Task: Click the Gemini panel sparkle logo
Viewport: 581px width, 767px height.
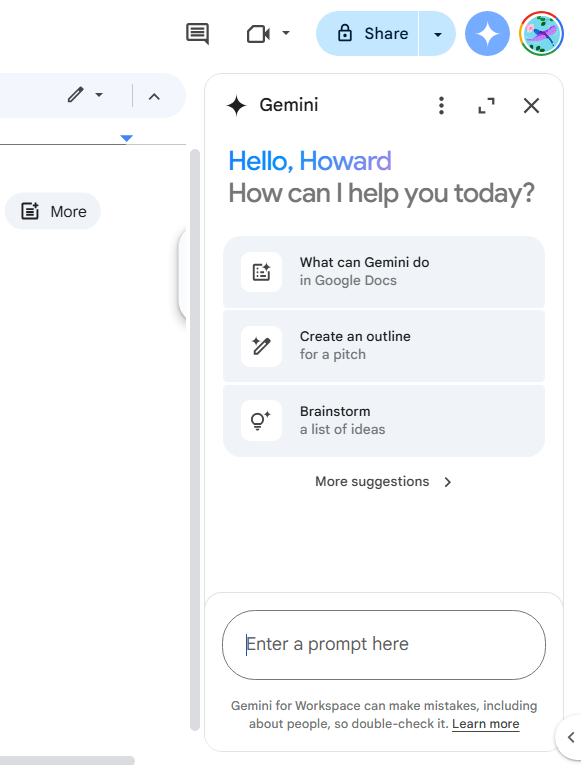Action: pyautogui.click(x=236, y=105)
